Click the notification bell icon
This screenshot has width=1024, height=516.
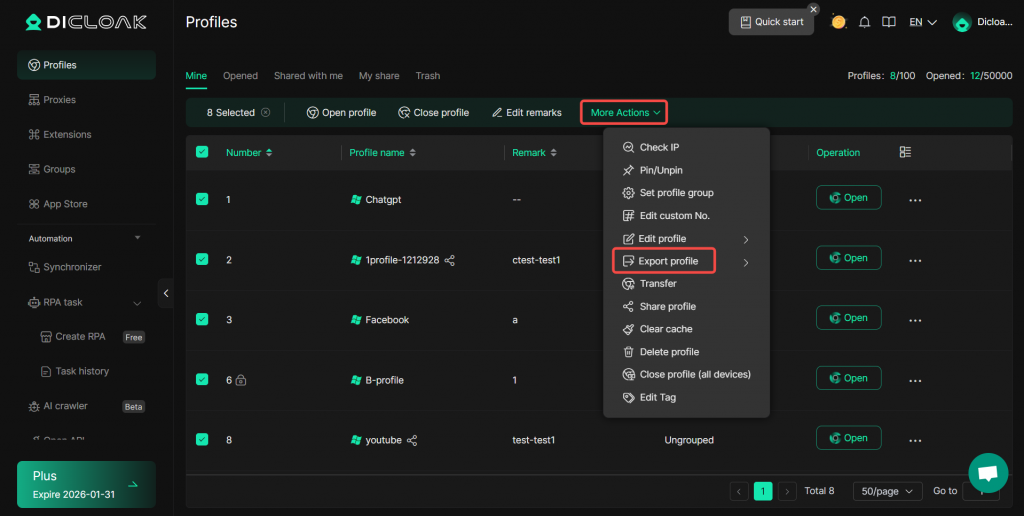[x=864, y=22]
